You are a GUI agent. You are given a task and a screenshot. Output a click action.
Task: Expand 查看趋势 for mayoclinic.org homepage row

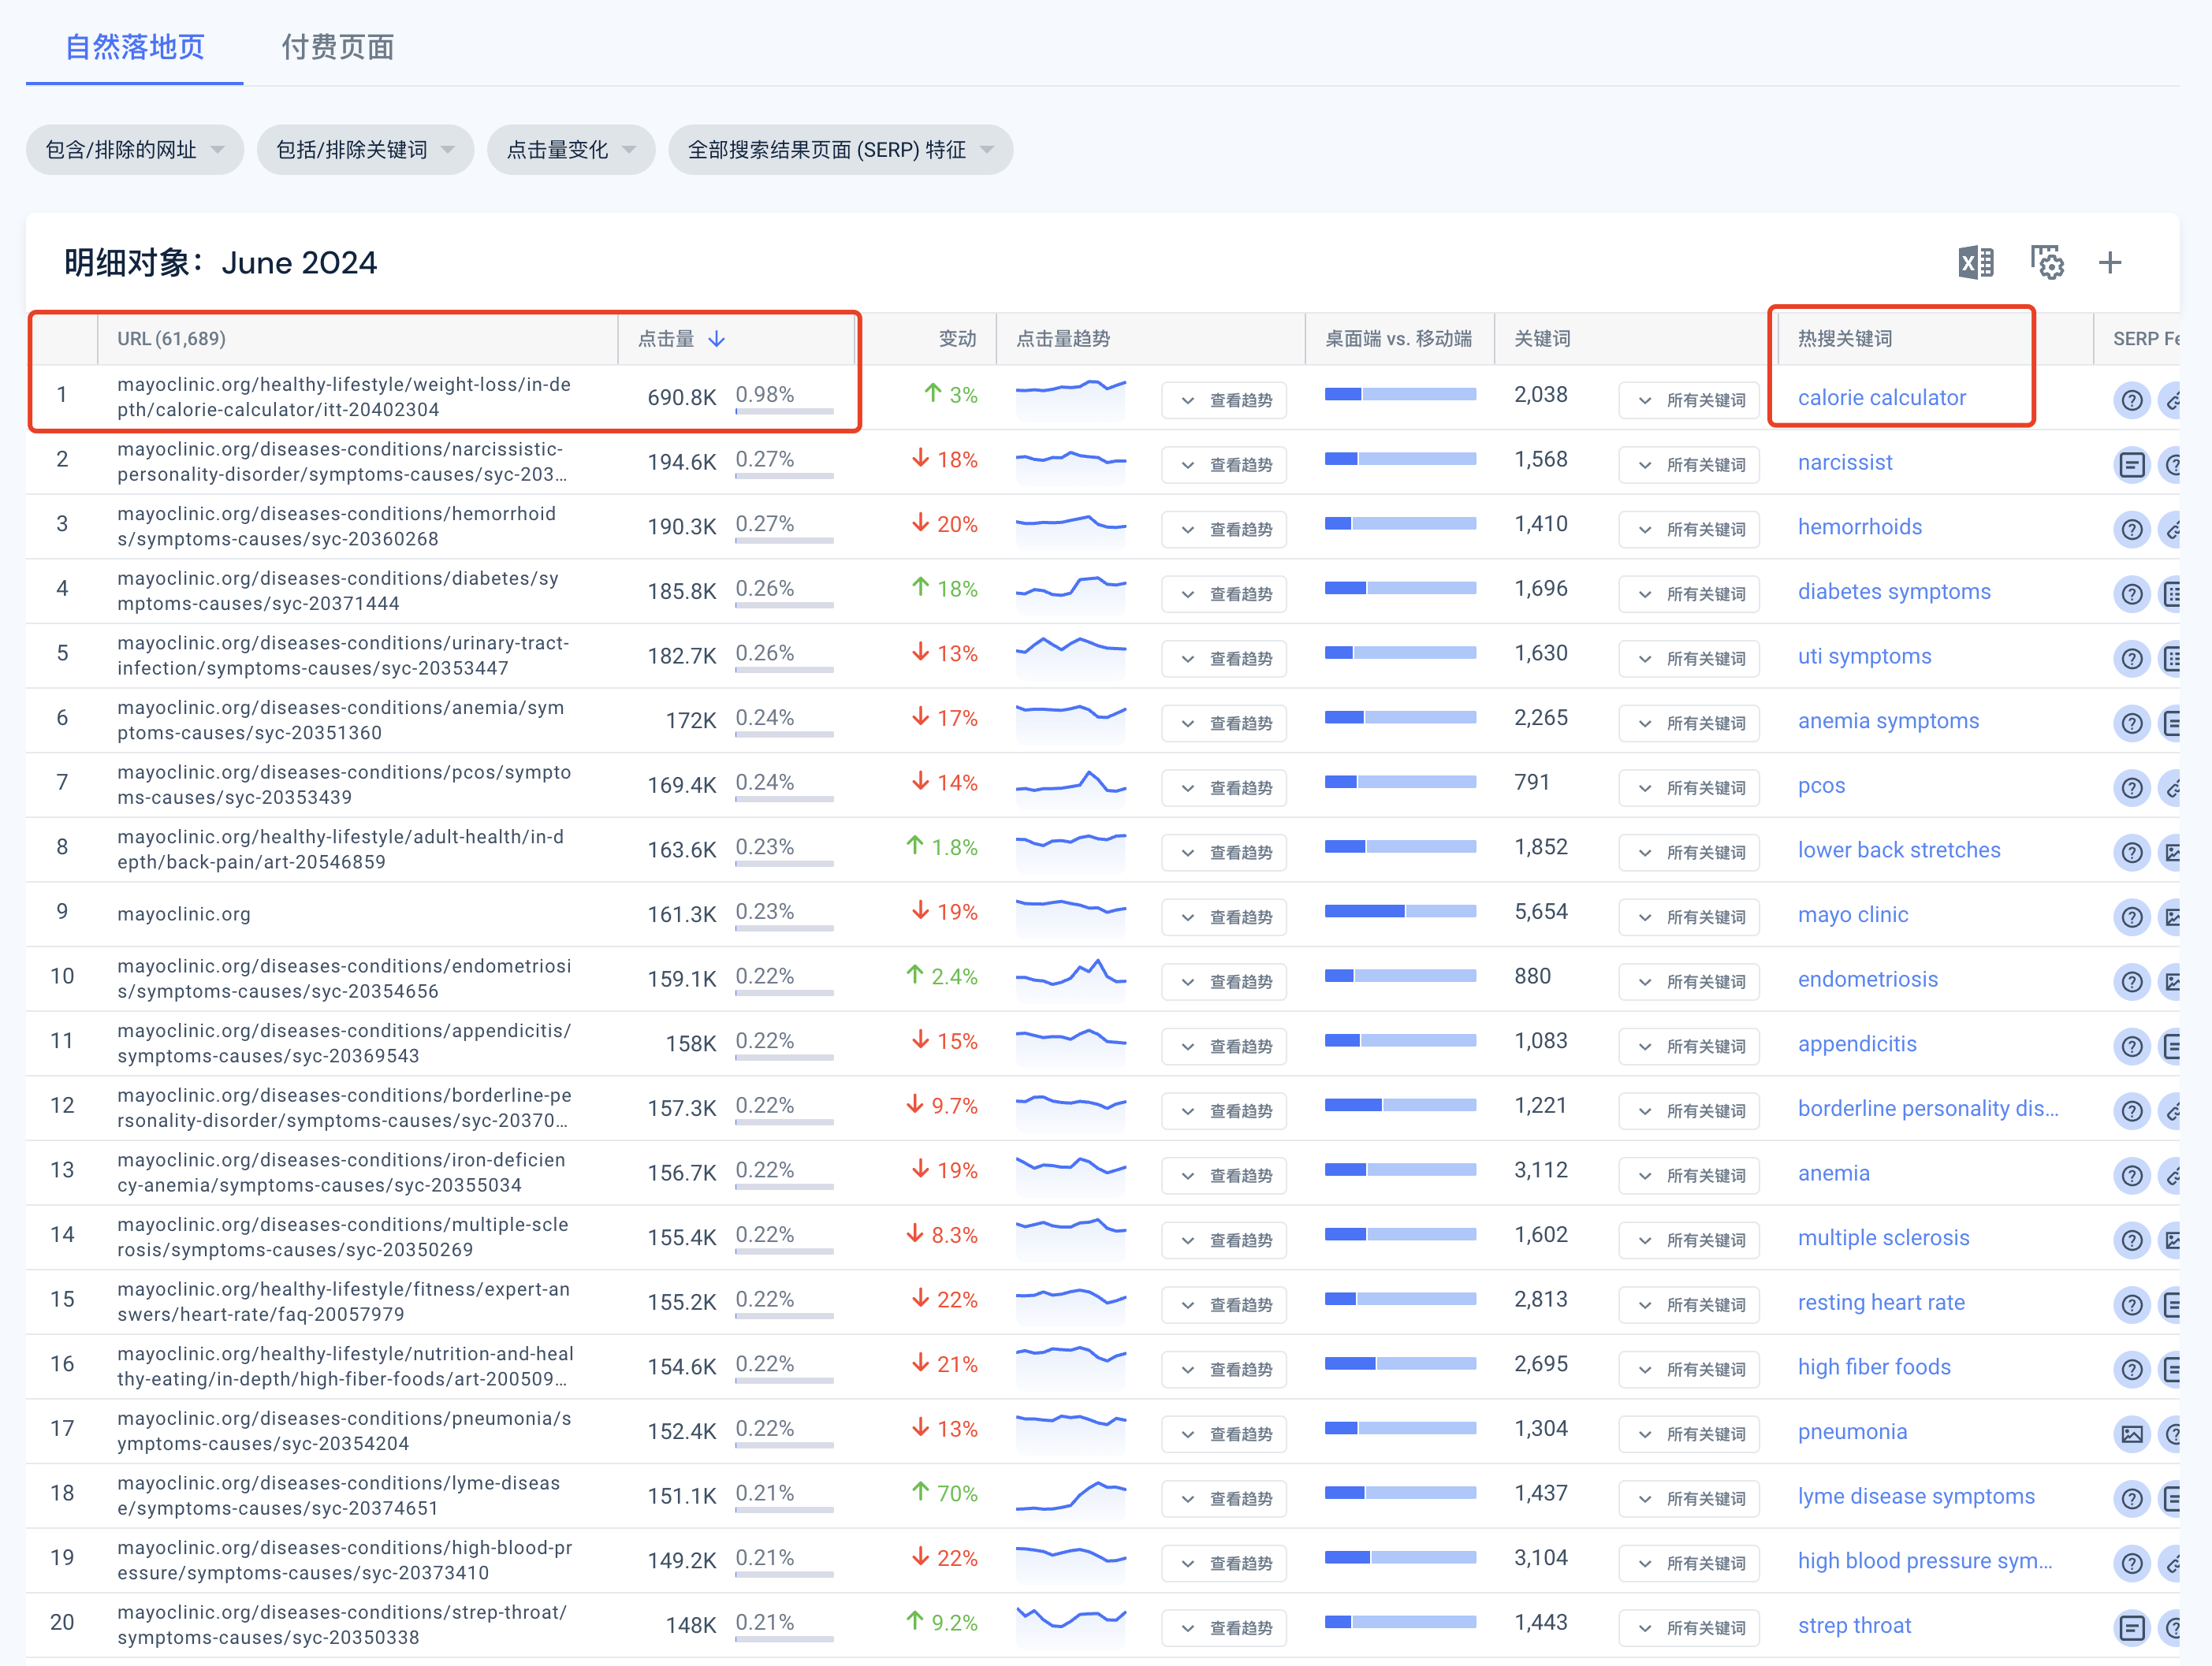click(1224, 917)
